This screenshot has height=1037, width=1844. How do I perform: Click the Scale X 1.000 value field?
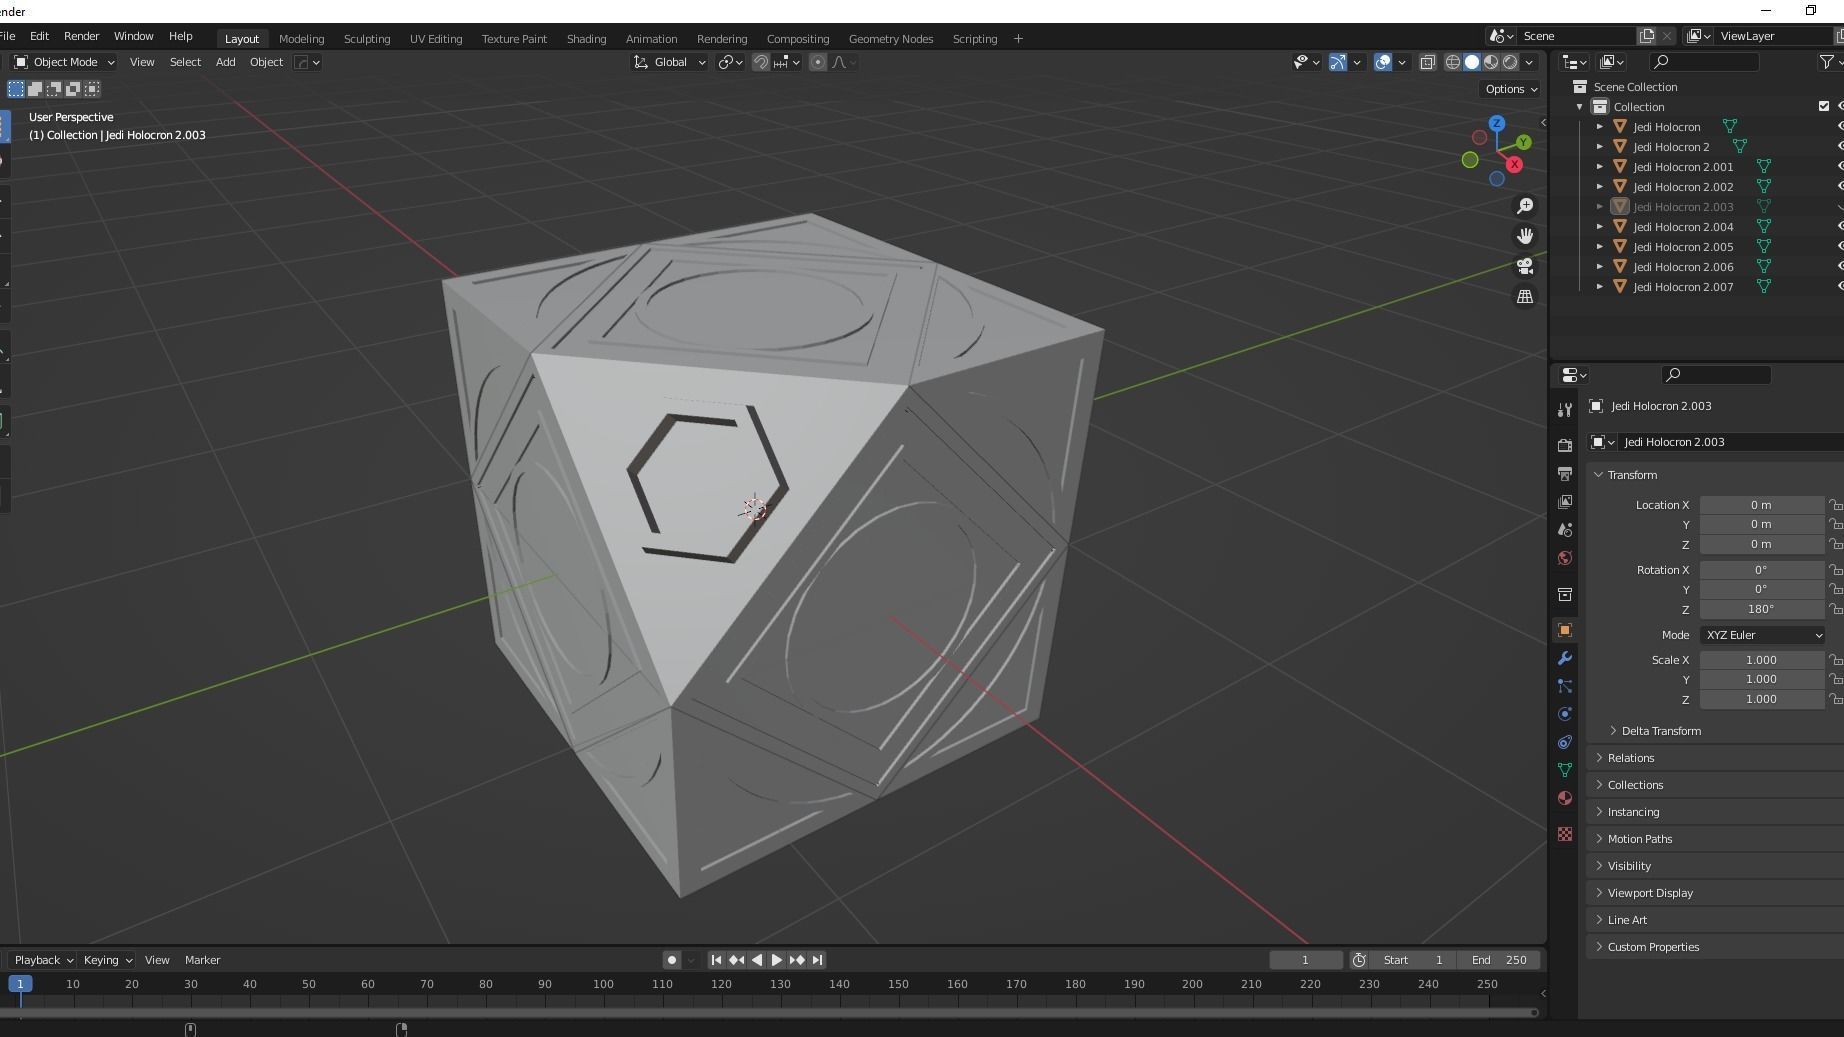pyautogui.click(x=1761, y=660)
